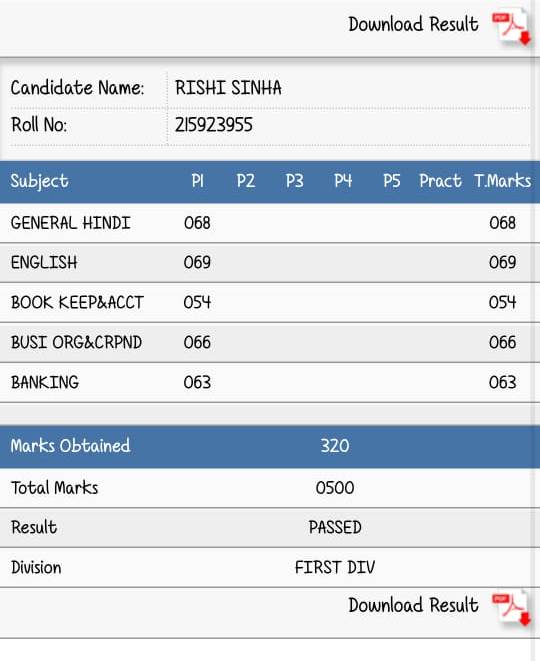Select the BUSI ORG&CRPND row

pos(270,342)
